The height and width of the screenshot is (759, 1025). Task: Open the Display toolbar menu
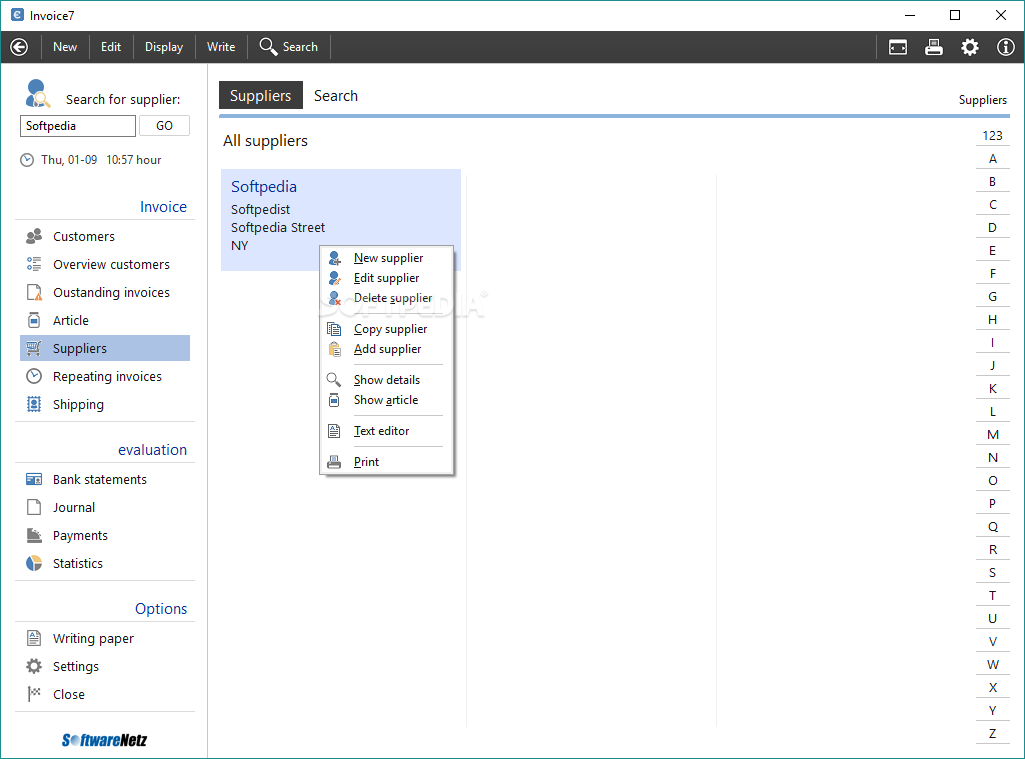tap(163, 47)
